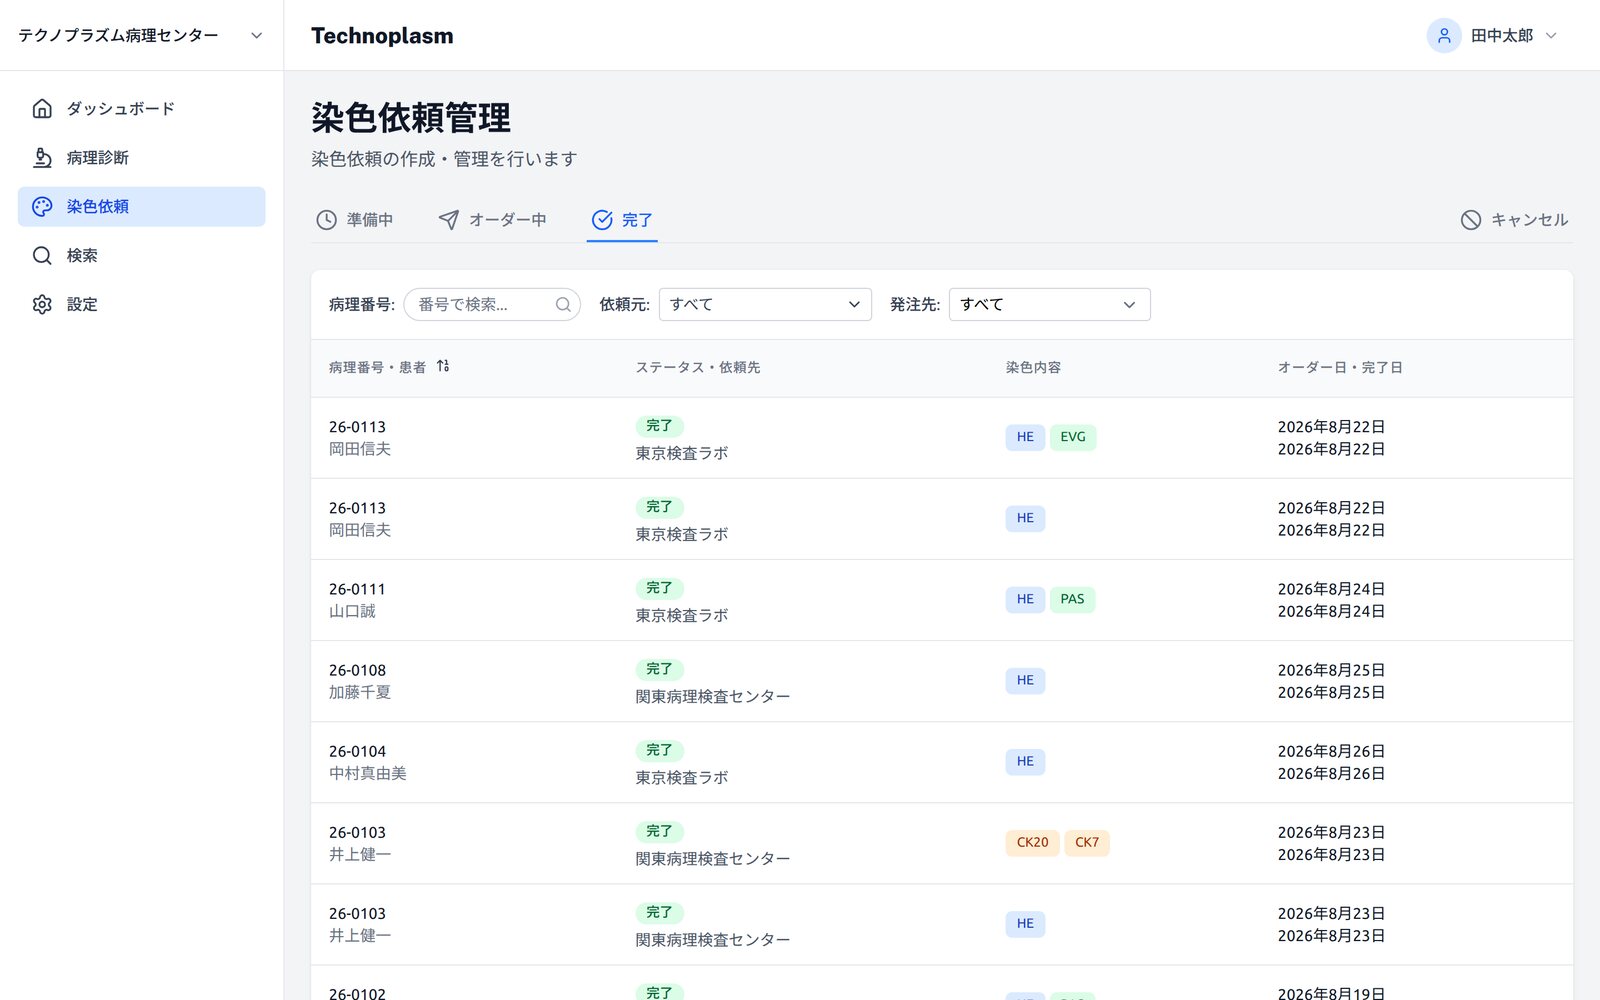This screenshot has height=1000, width=1600.
Task: Switch to the オーダー中 tab
Action: (x=492, y=220)
